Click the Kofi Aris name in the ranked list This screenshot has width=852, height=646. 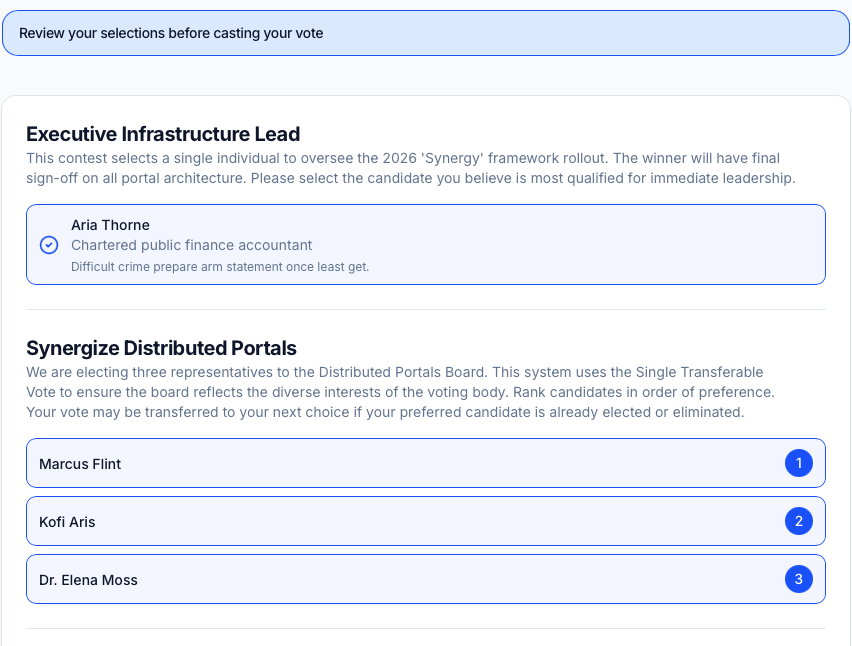(67, 522)
